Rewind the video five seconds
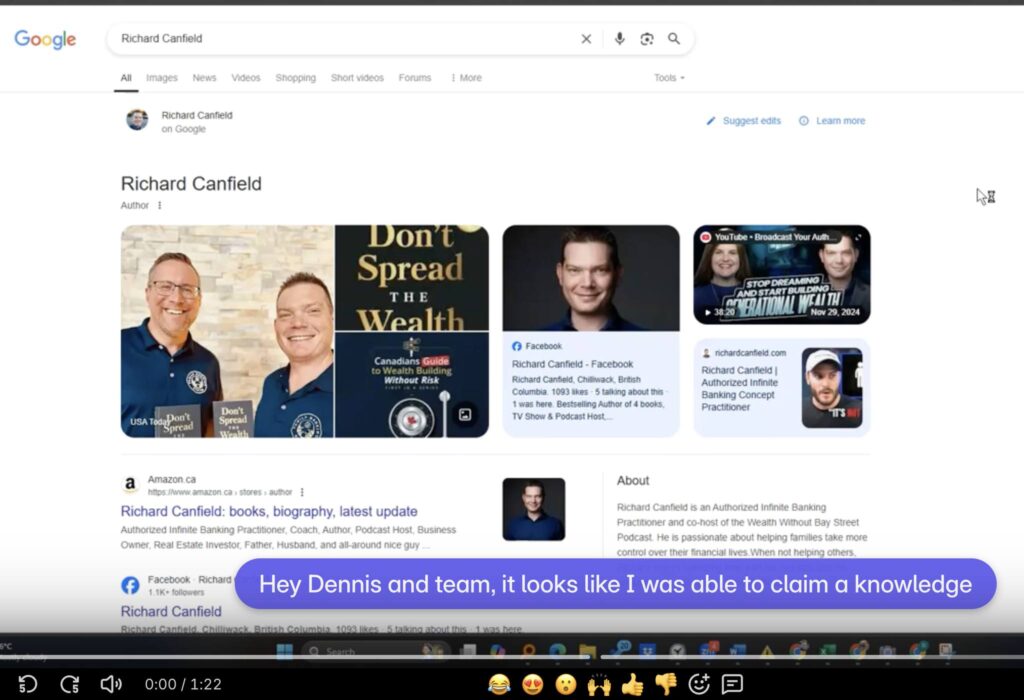The height and width of the screenshot is (700, 1024). tap(27, 684)
